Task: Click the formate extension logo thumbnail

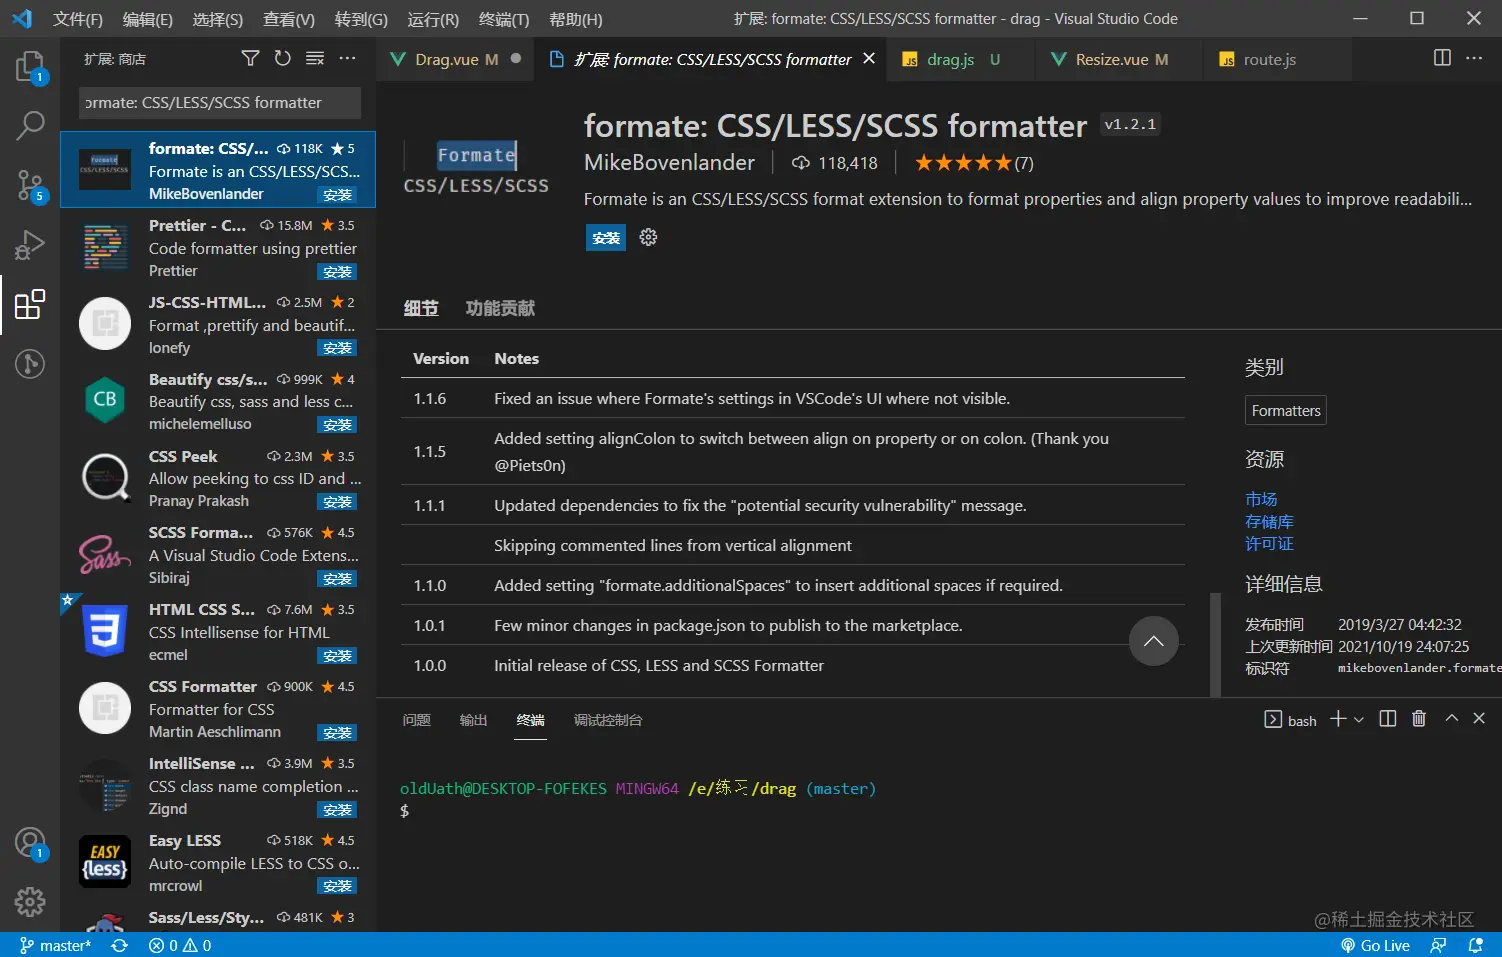Action: click(x=476, y=169)
